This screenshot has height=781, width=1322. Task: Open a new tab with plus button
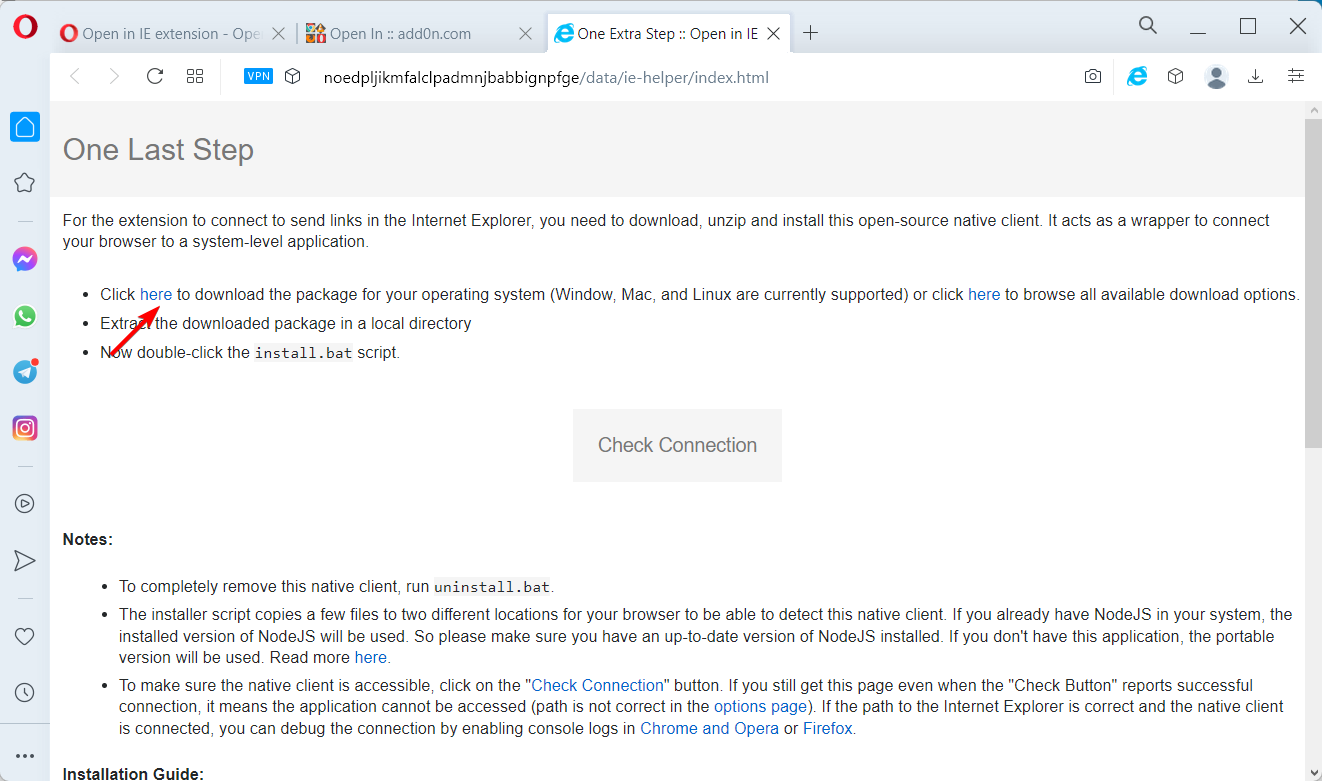811,33
